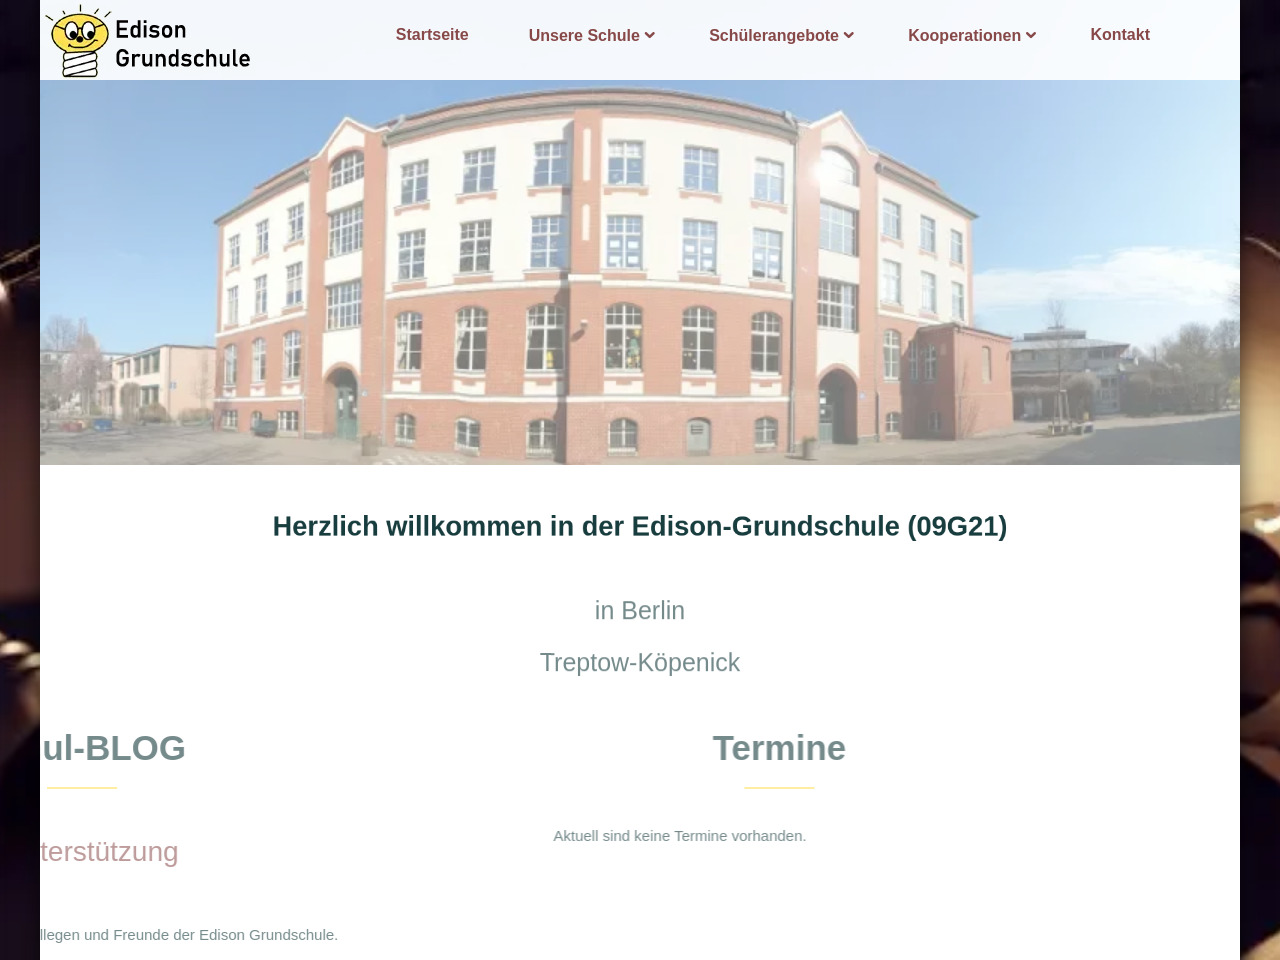Open the Unsere Schule menu item
Screen dimensions: 1280x960
coord(583,36)
